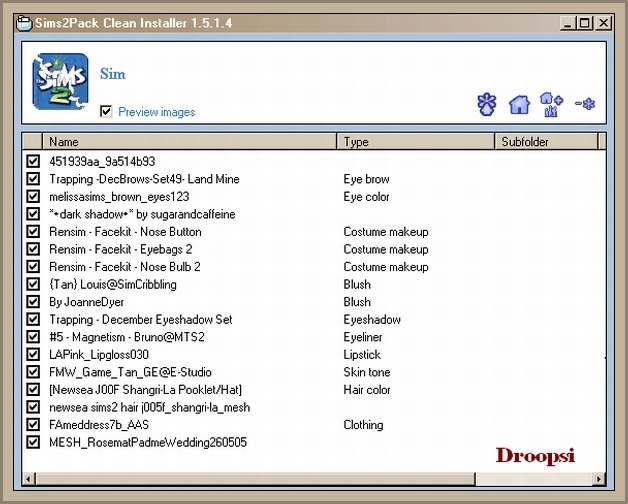This screenshot has width=628, height=504.
Task: Toggle newsea sims2 hair j005f_shangri-la_mesh checkbox
Action: (x=33, y=407)
